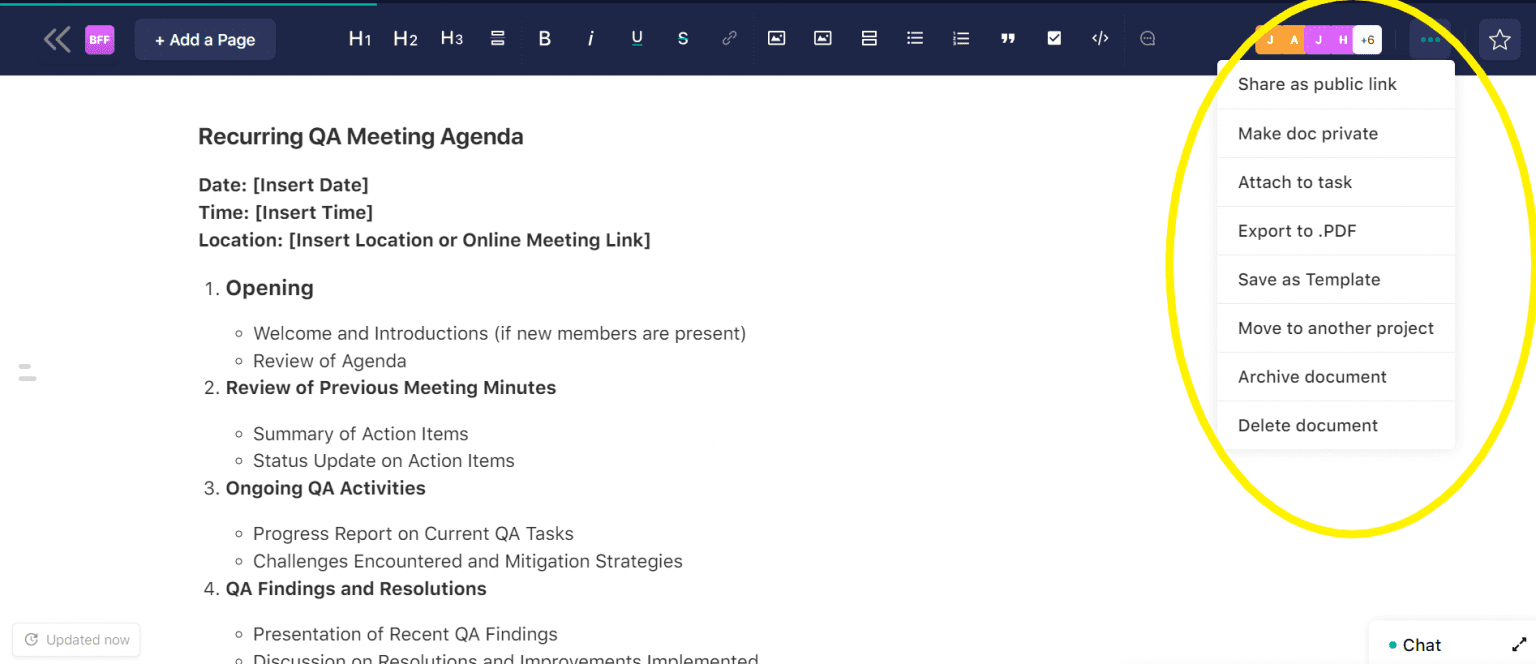
Task: Apply Heading 1 formatting
Action: click(x=359, y=38)
